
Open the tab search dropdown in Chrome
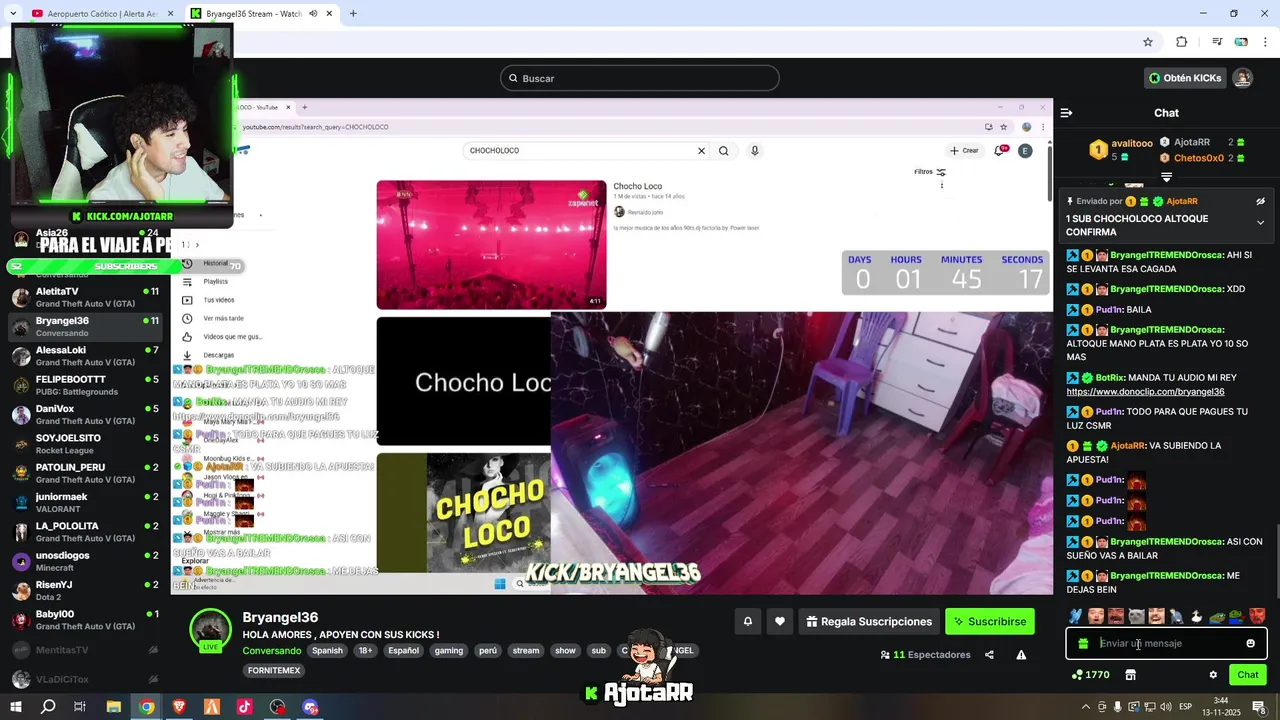[x=12, y=14]
